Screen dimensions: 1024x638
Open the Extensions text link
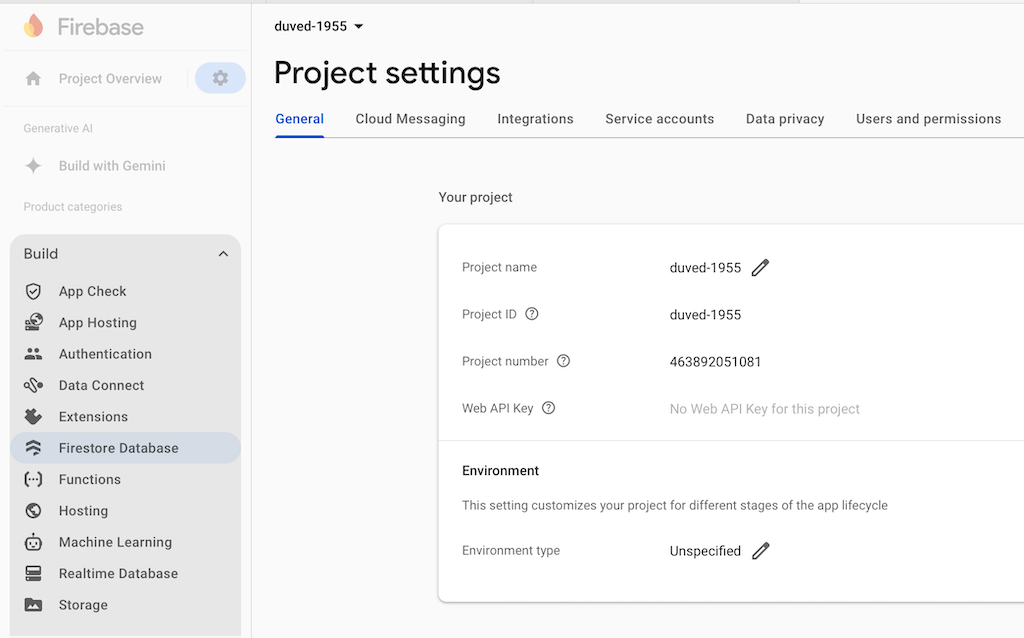(x=93, y=417)
